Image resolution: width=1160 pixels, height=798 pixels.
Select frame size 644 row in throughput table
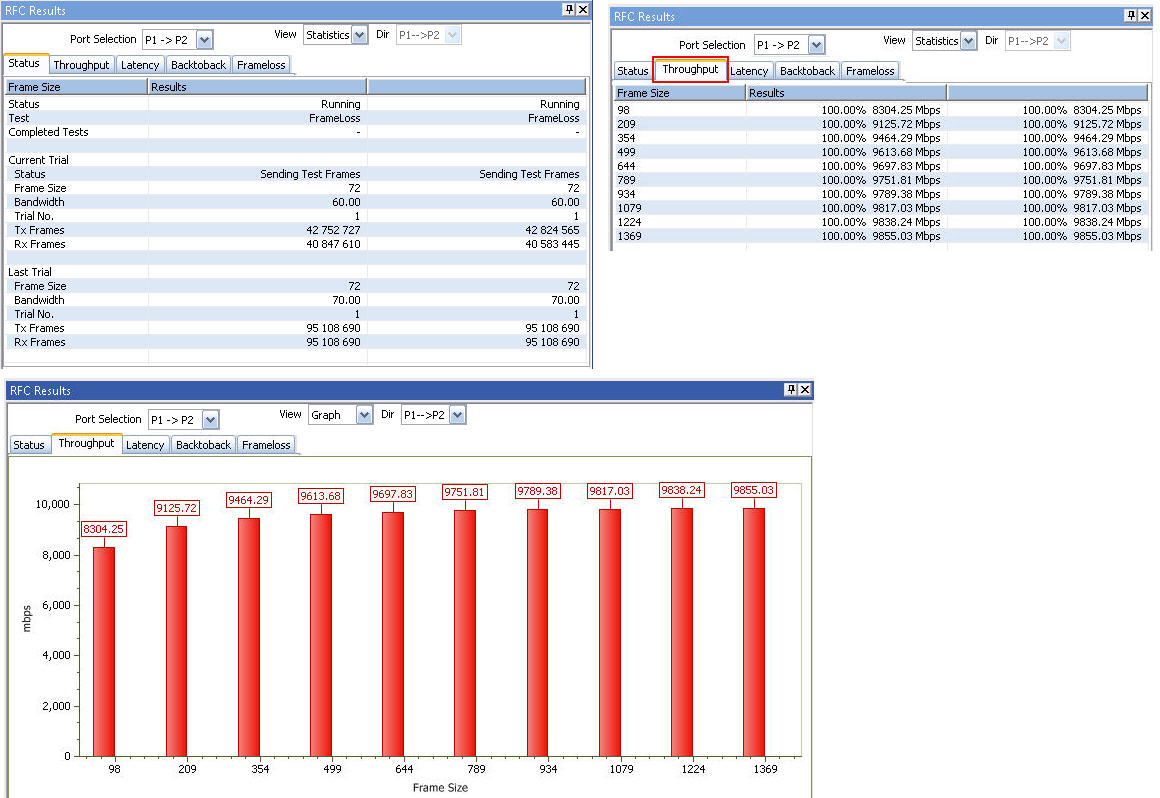click(x=880, y=166)
